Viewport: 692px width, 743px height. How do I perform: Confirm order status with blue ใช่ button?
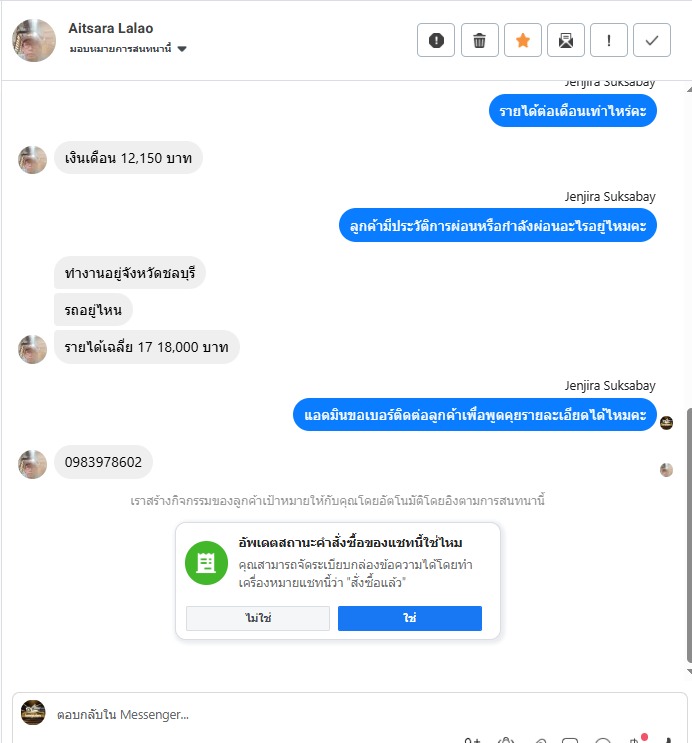coord(410,618)
